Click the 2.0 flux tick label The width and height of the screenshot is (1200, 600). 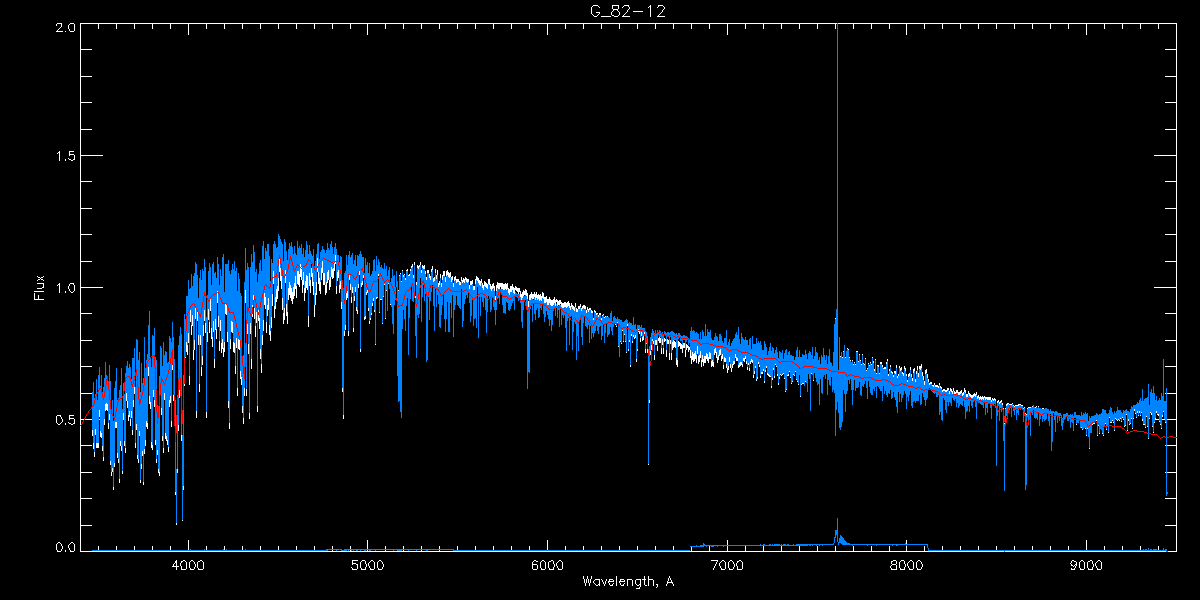coord(66,28)
